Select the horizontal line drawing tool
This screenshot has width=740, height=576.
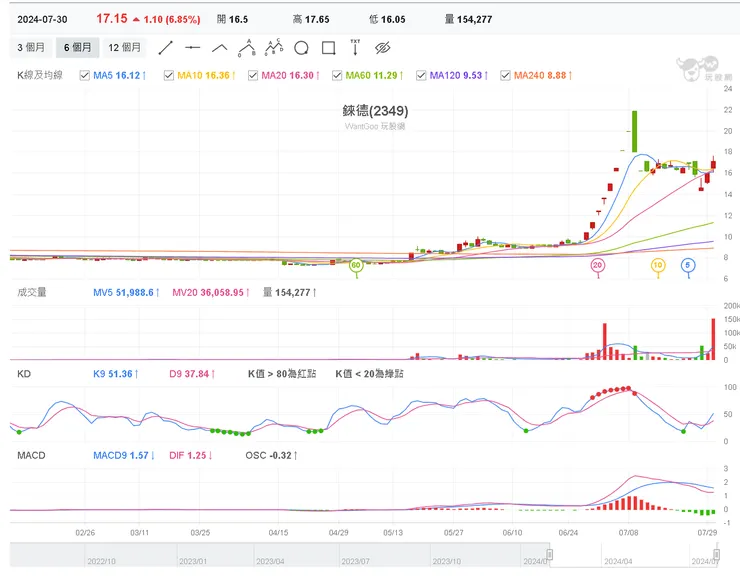point(193,48)
